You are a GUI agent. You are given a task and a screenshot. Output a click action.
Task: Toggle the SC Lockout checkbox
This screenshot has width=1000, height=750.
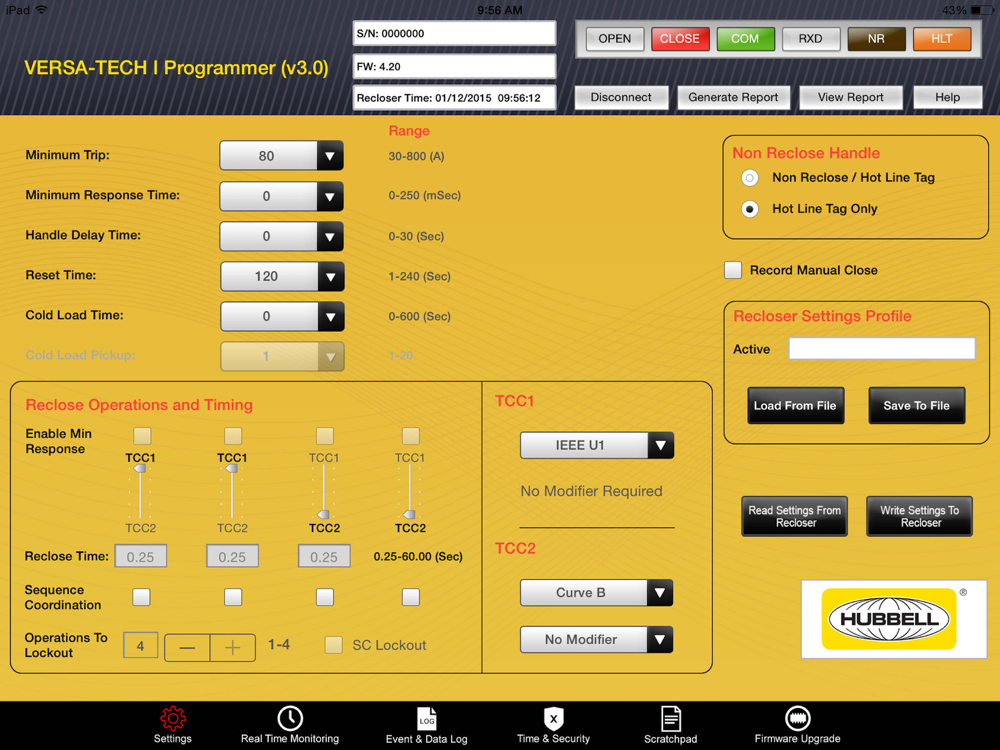click(x=333, y=645)
